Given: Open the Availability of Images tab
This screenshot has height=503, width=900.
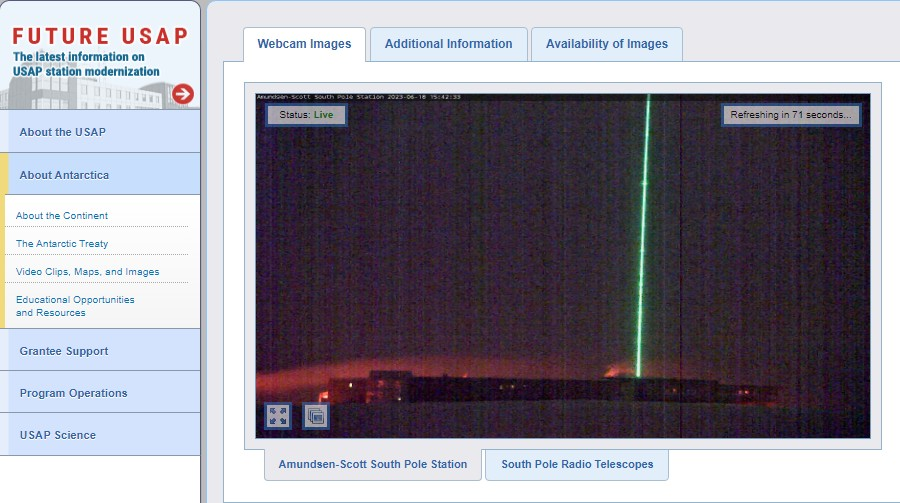Looking at the screenshot, I should pos(606,44).
